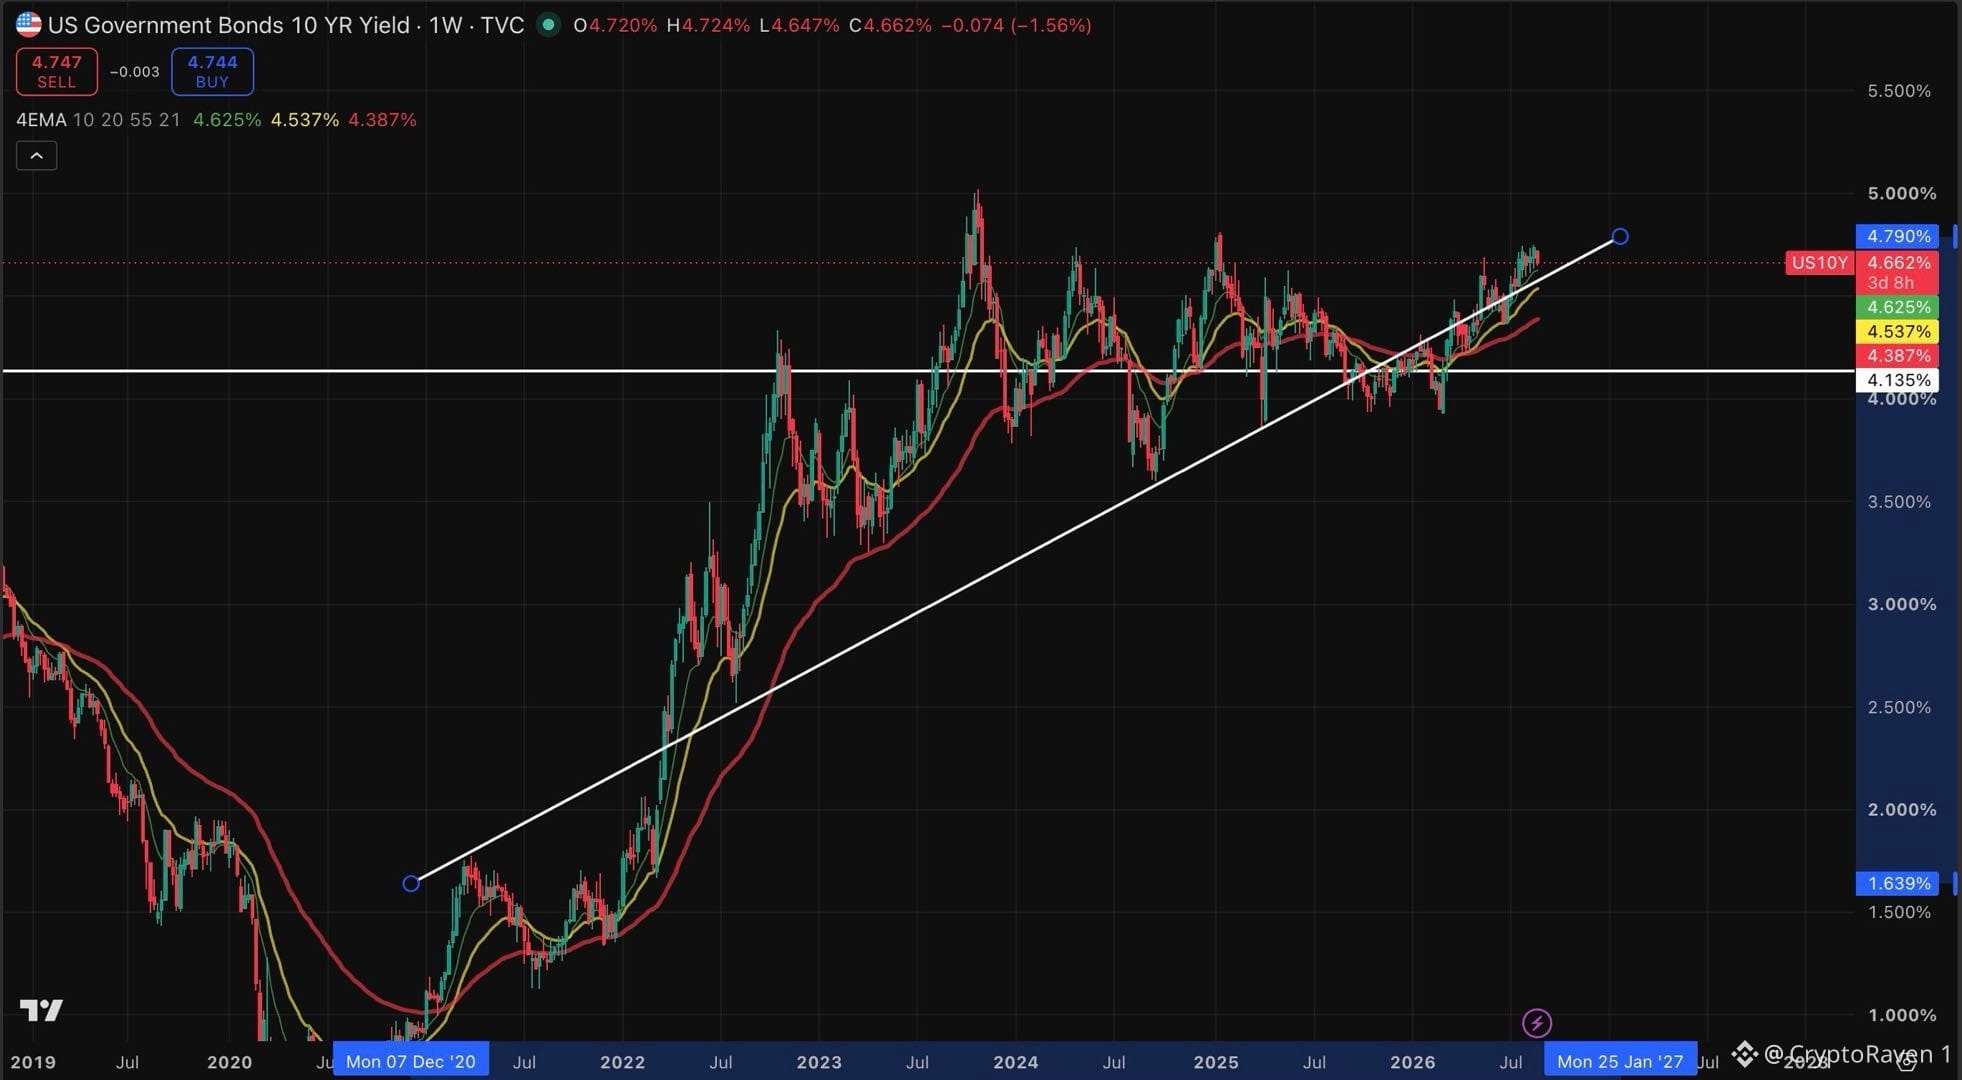Click the 2022 label on time axis
Viewport: 1962px width, 1080px height.
[x=622, y=1062]
